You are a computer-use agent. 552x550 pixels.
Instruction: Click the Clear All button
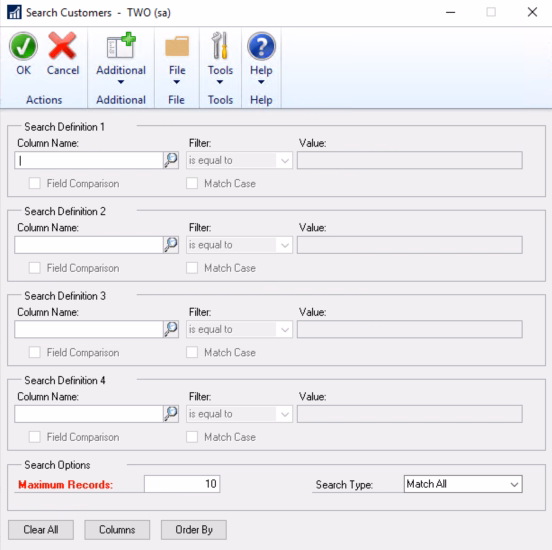41,530
